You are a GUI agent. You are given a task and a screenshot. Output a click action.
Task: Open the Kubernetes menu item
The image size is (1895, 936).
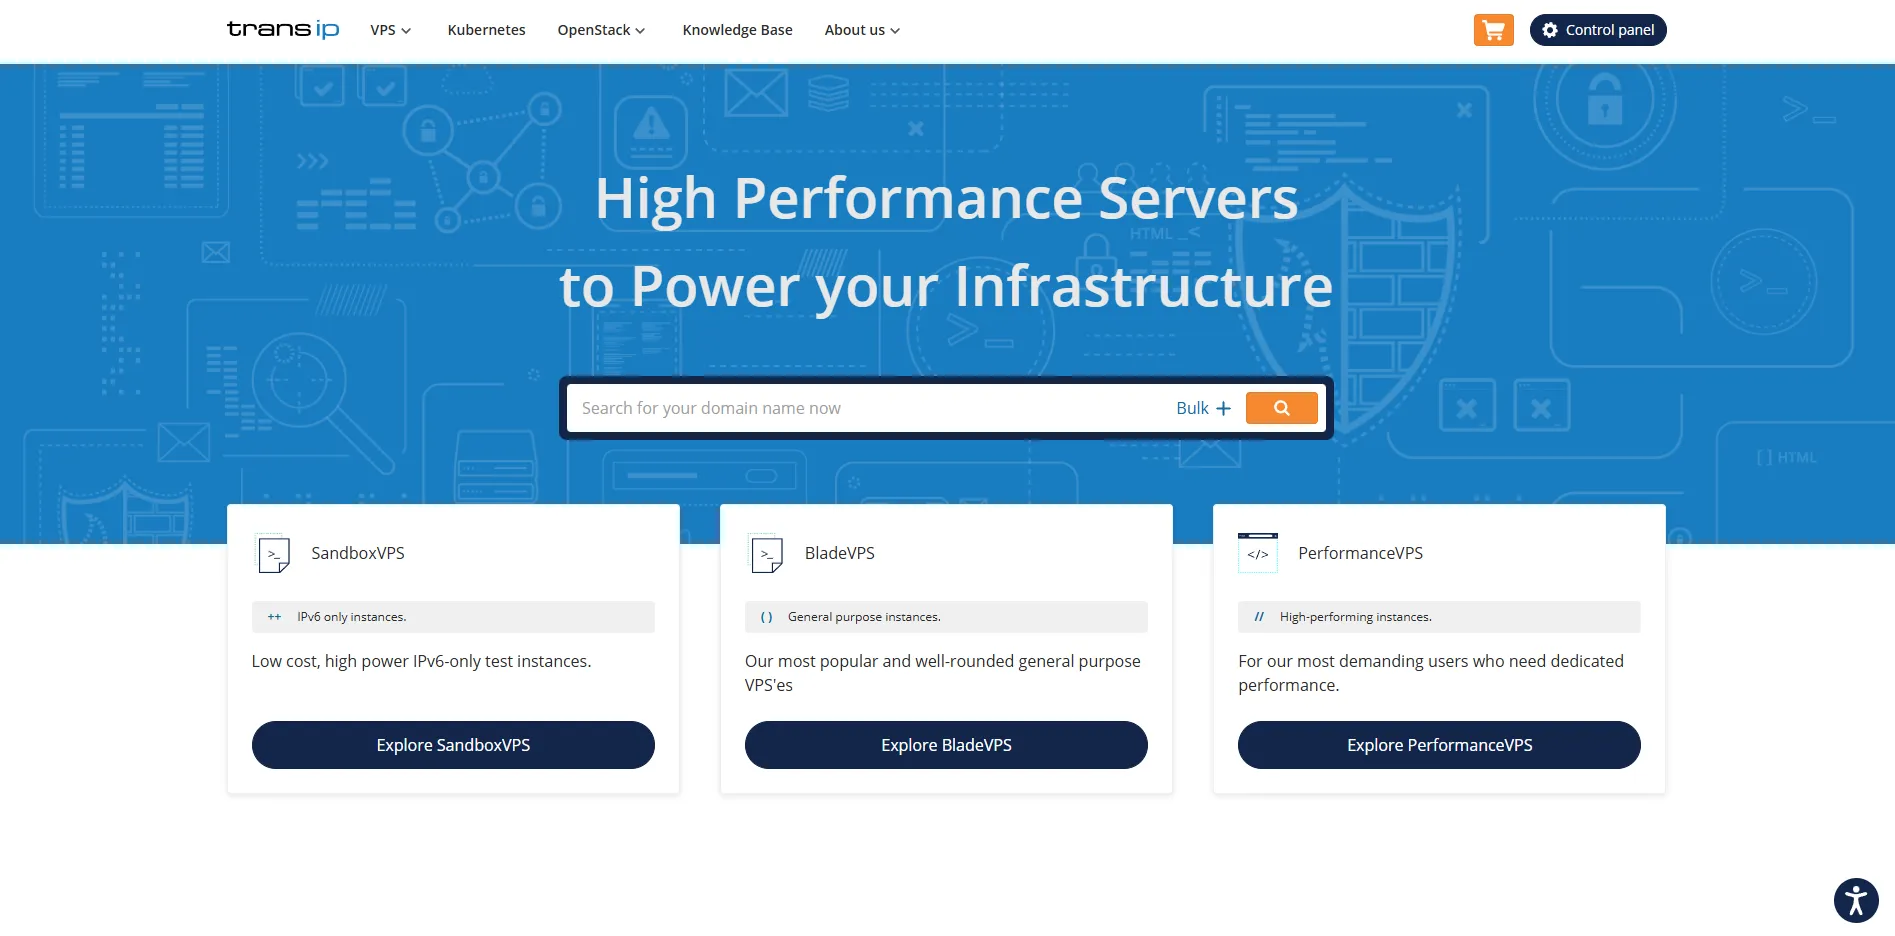[486, 30]
